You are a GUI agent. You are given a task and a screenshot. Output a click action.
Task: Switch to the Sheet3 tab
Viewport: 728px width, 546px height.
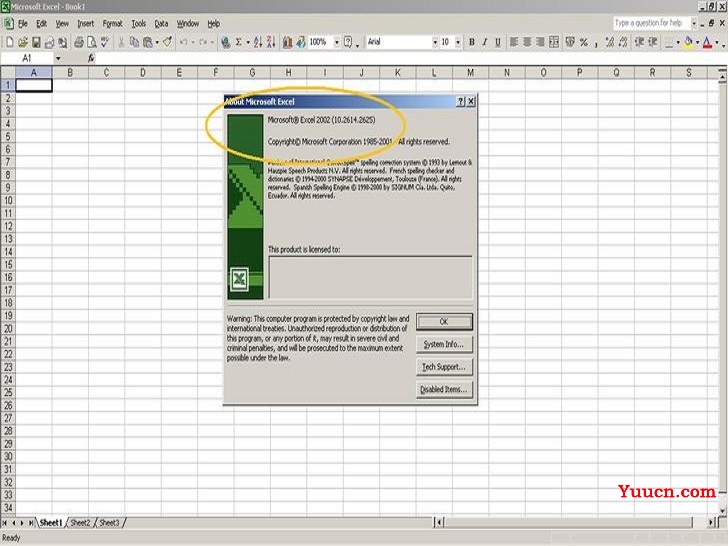109,523
